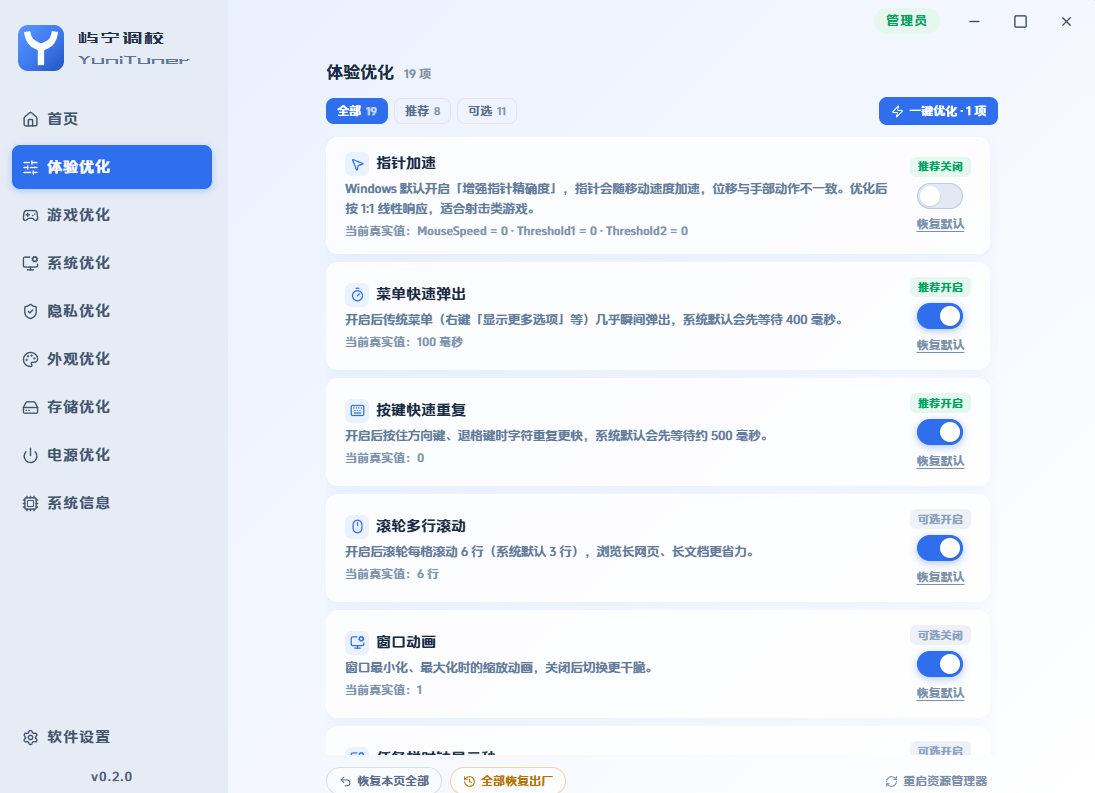Click the chip icon beside 系统信息
This screenshot has height=793, width=1095.
pos(30,503)
